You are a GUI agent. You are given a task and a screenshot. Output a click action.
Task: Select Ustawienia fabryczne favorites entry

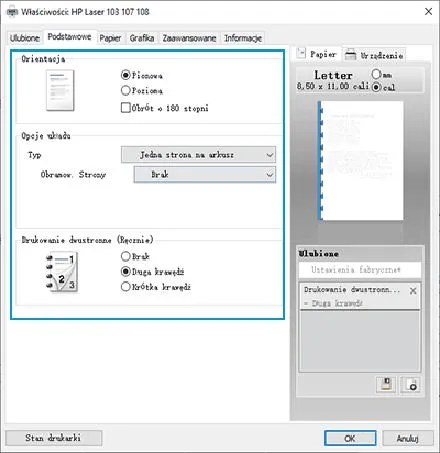pyautogui.click(x=360, y=270)
